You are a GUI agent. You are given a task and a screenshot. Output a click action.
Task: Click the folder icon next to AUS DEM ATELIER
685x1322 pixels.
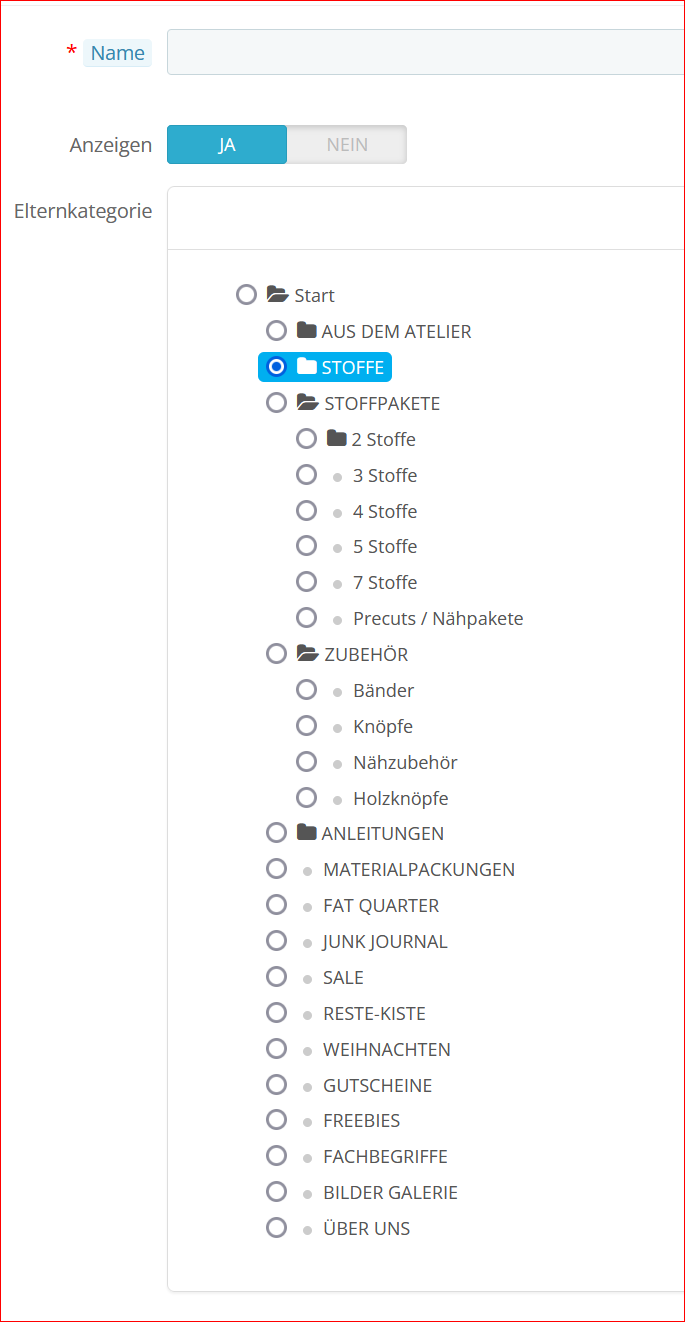click(306, 331)
